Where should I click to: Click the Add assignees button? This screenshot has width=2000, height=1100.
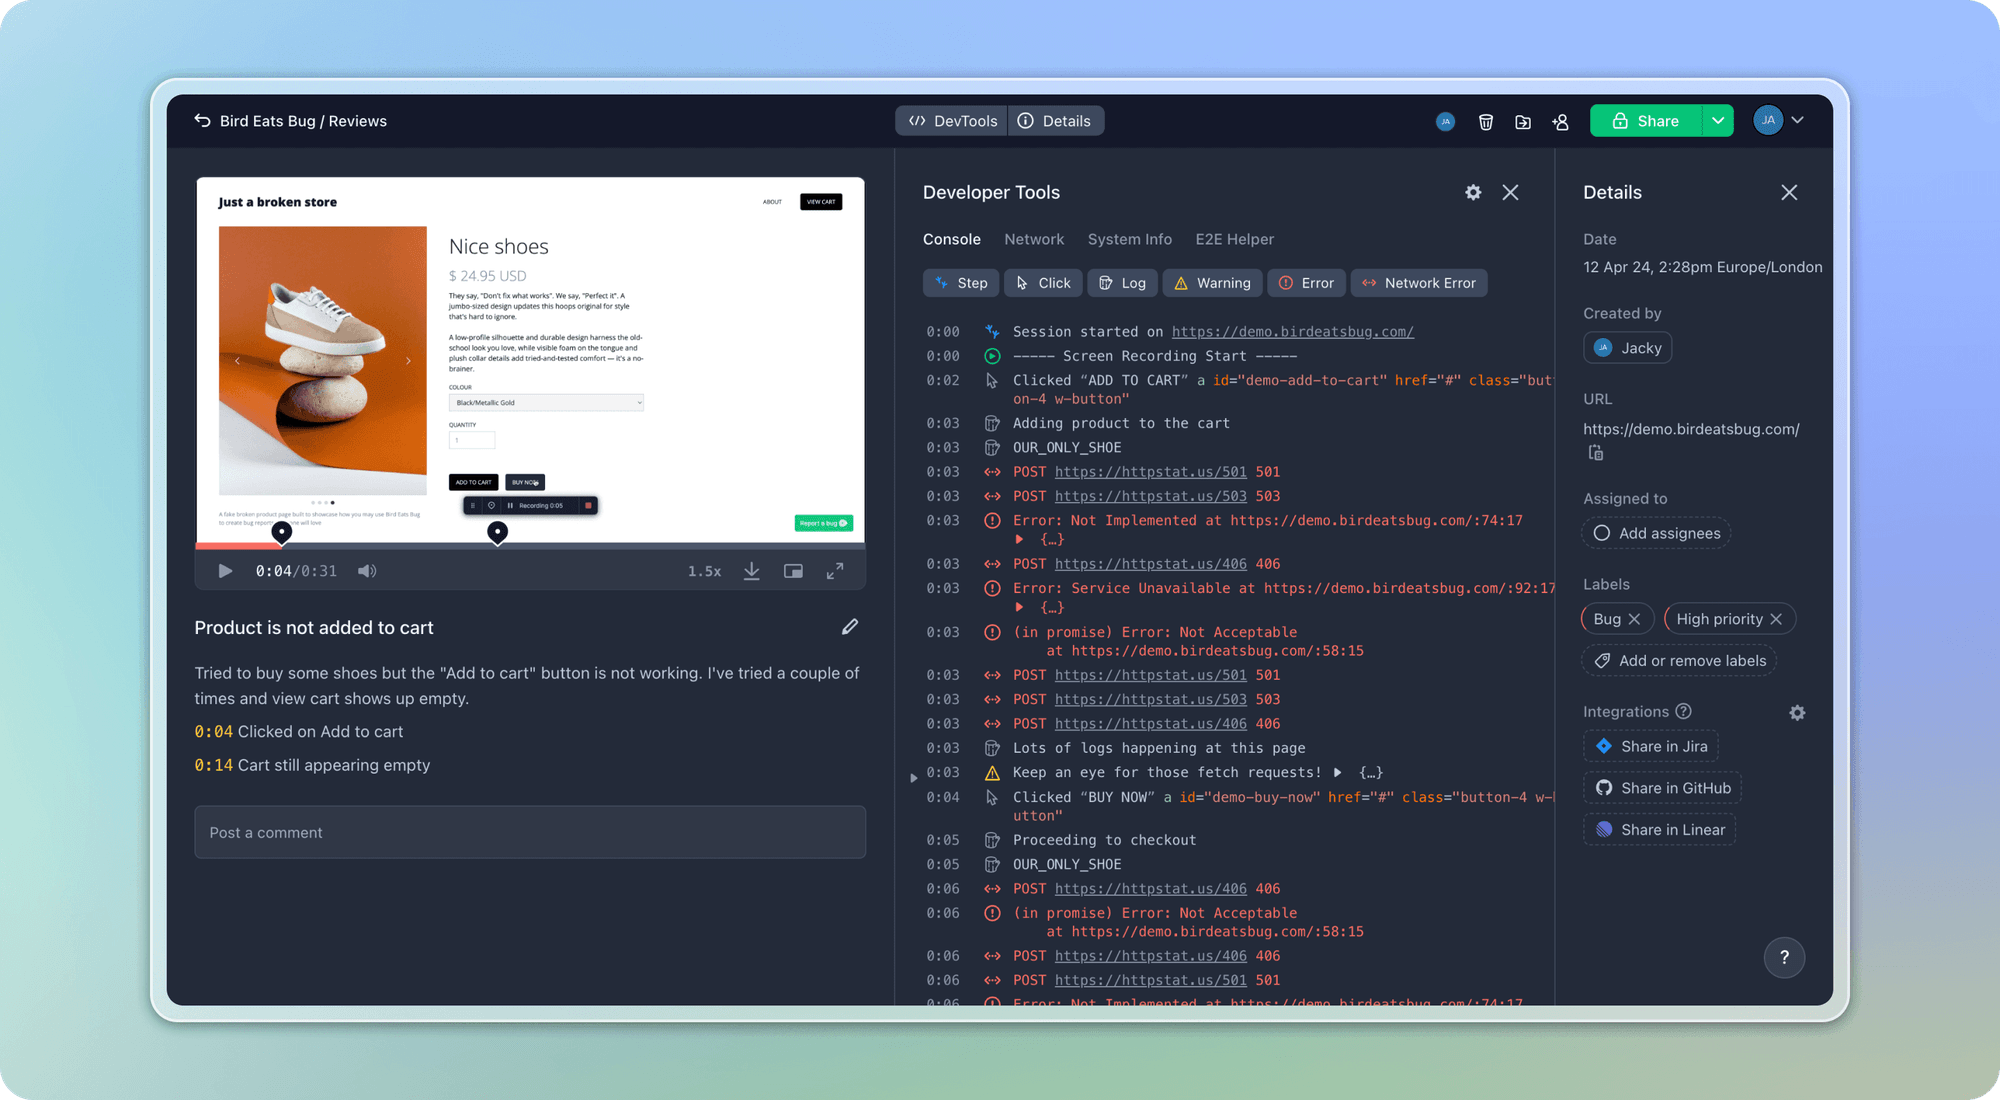[1656, 533]
